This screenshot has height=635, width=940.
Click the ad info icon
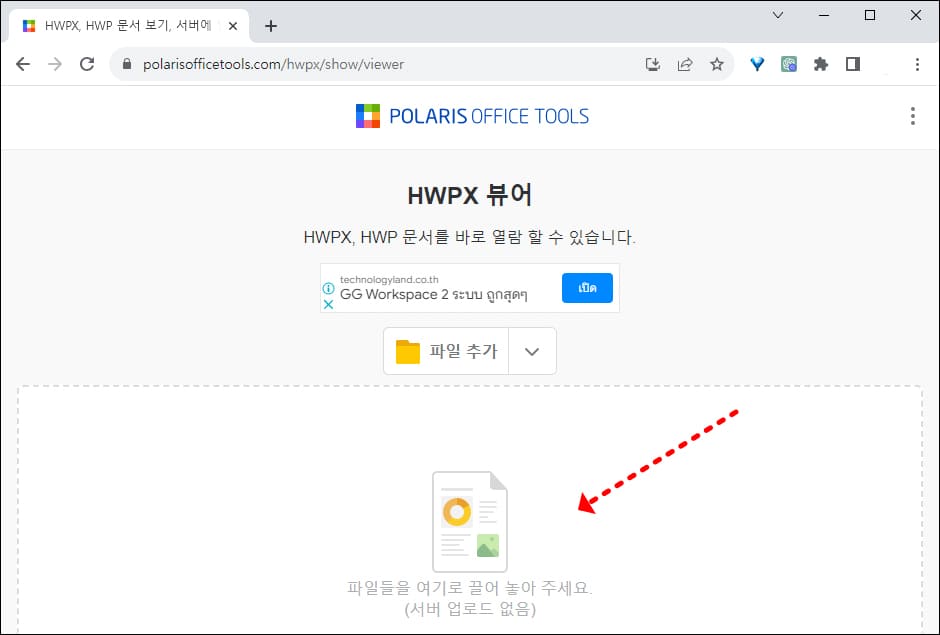327,288
